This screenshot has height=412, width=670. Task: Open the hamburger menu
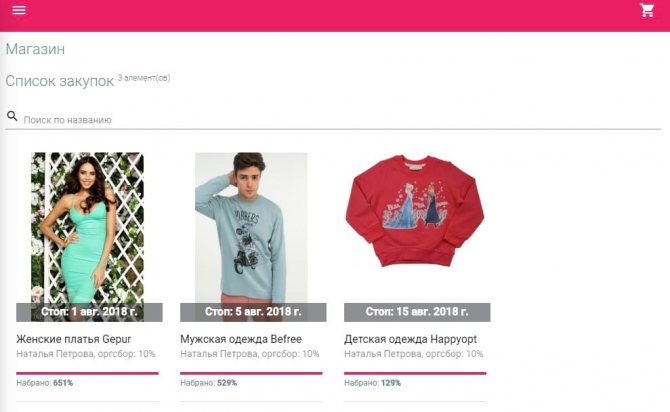[x=19, y=10]
